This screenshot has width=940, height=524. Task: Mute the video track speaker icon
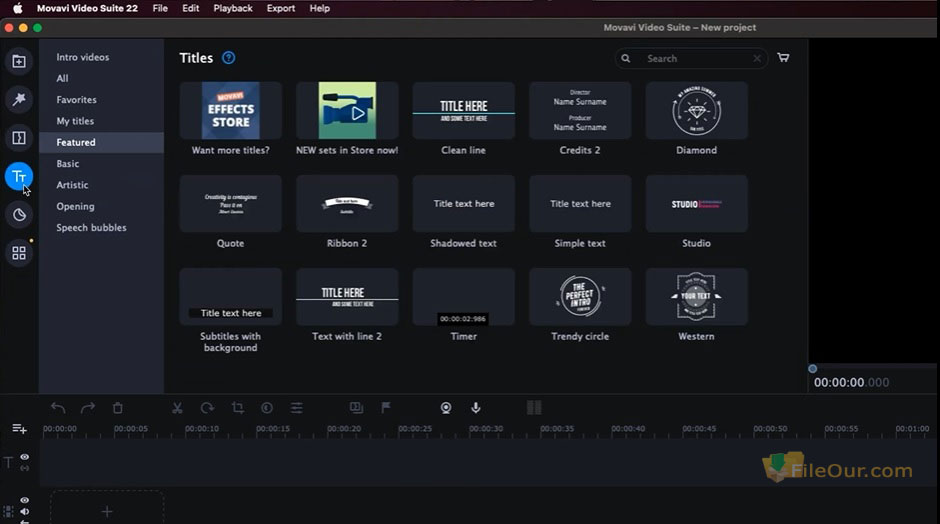click(25, 511)
